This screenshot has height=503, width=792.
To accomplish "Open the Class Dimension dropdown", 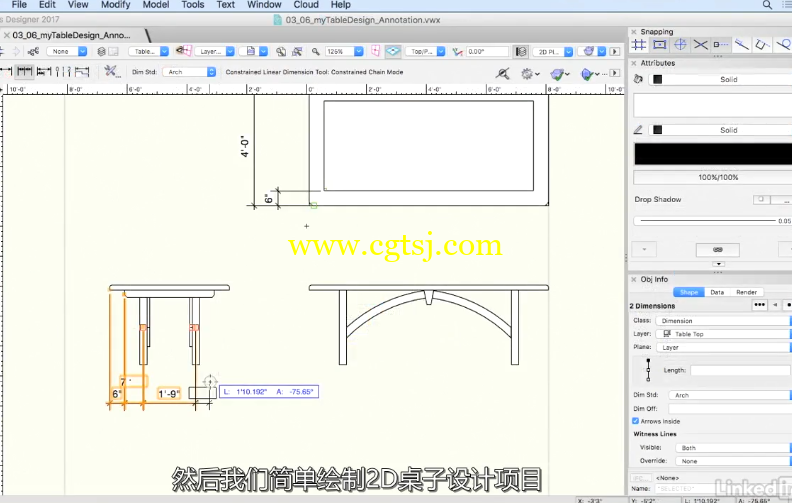I will pyautogui.click(x=724, y=321).
